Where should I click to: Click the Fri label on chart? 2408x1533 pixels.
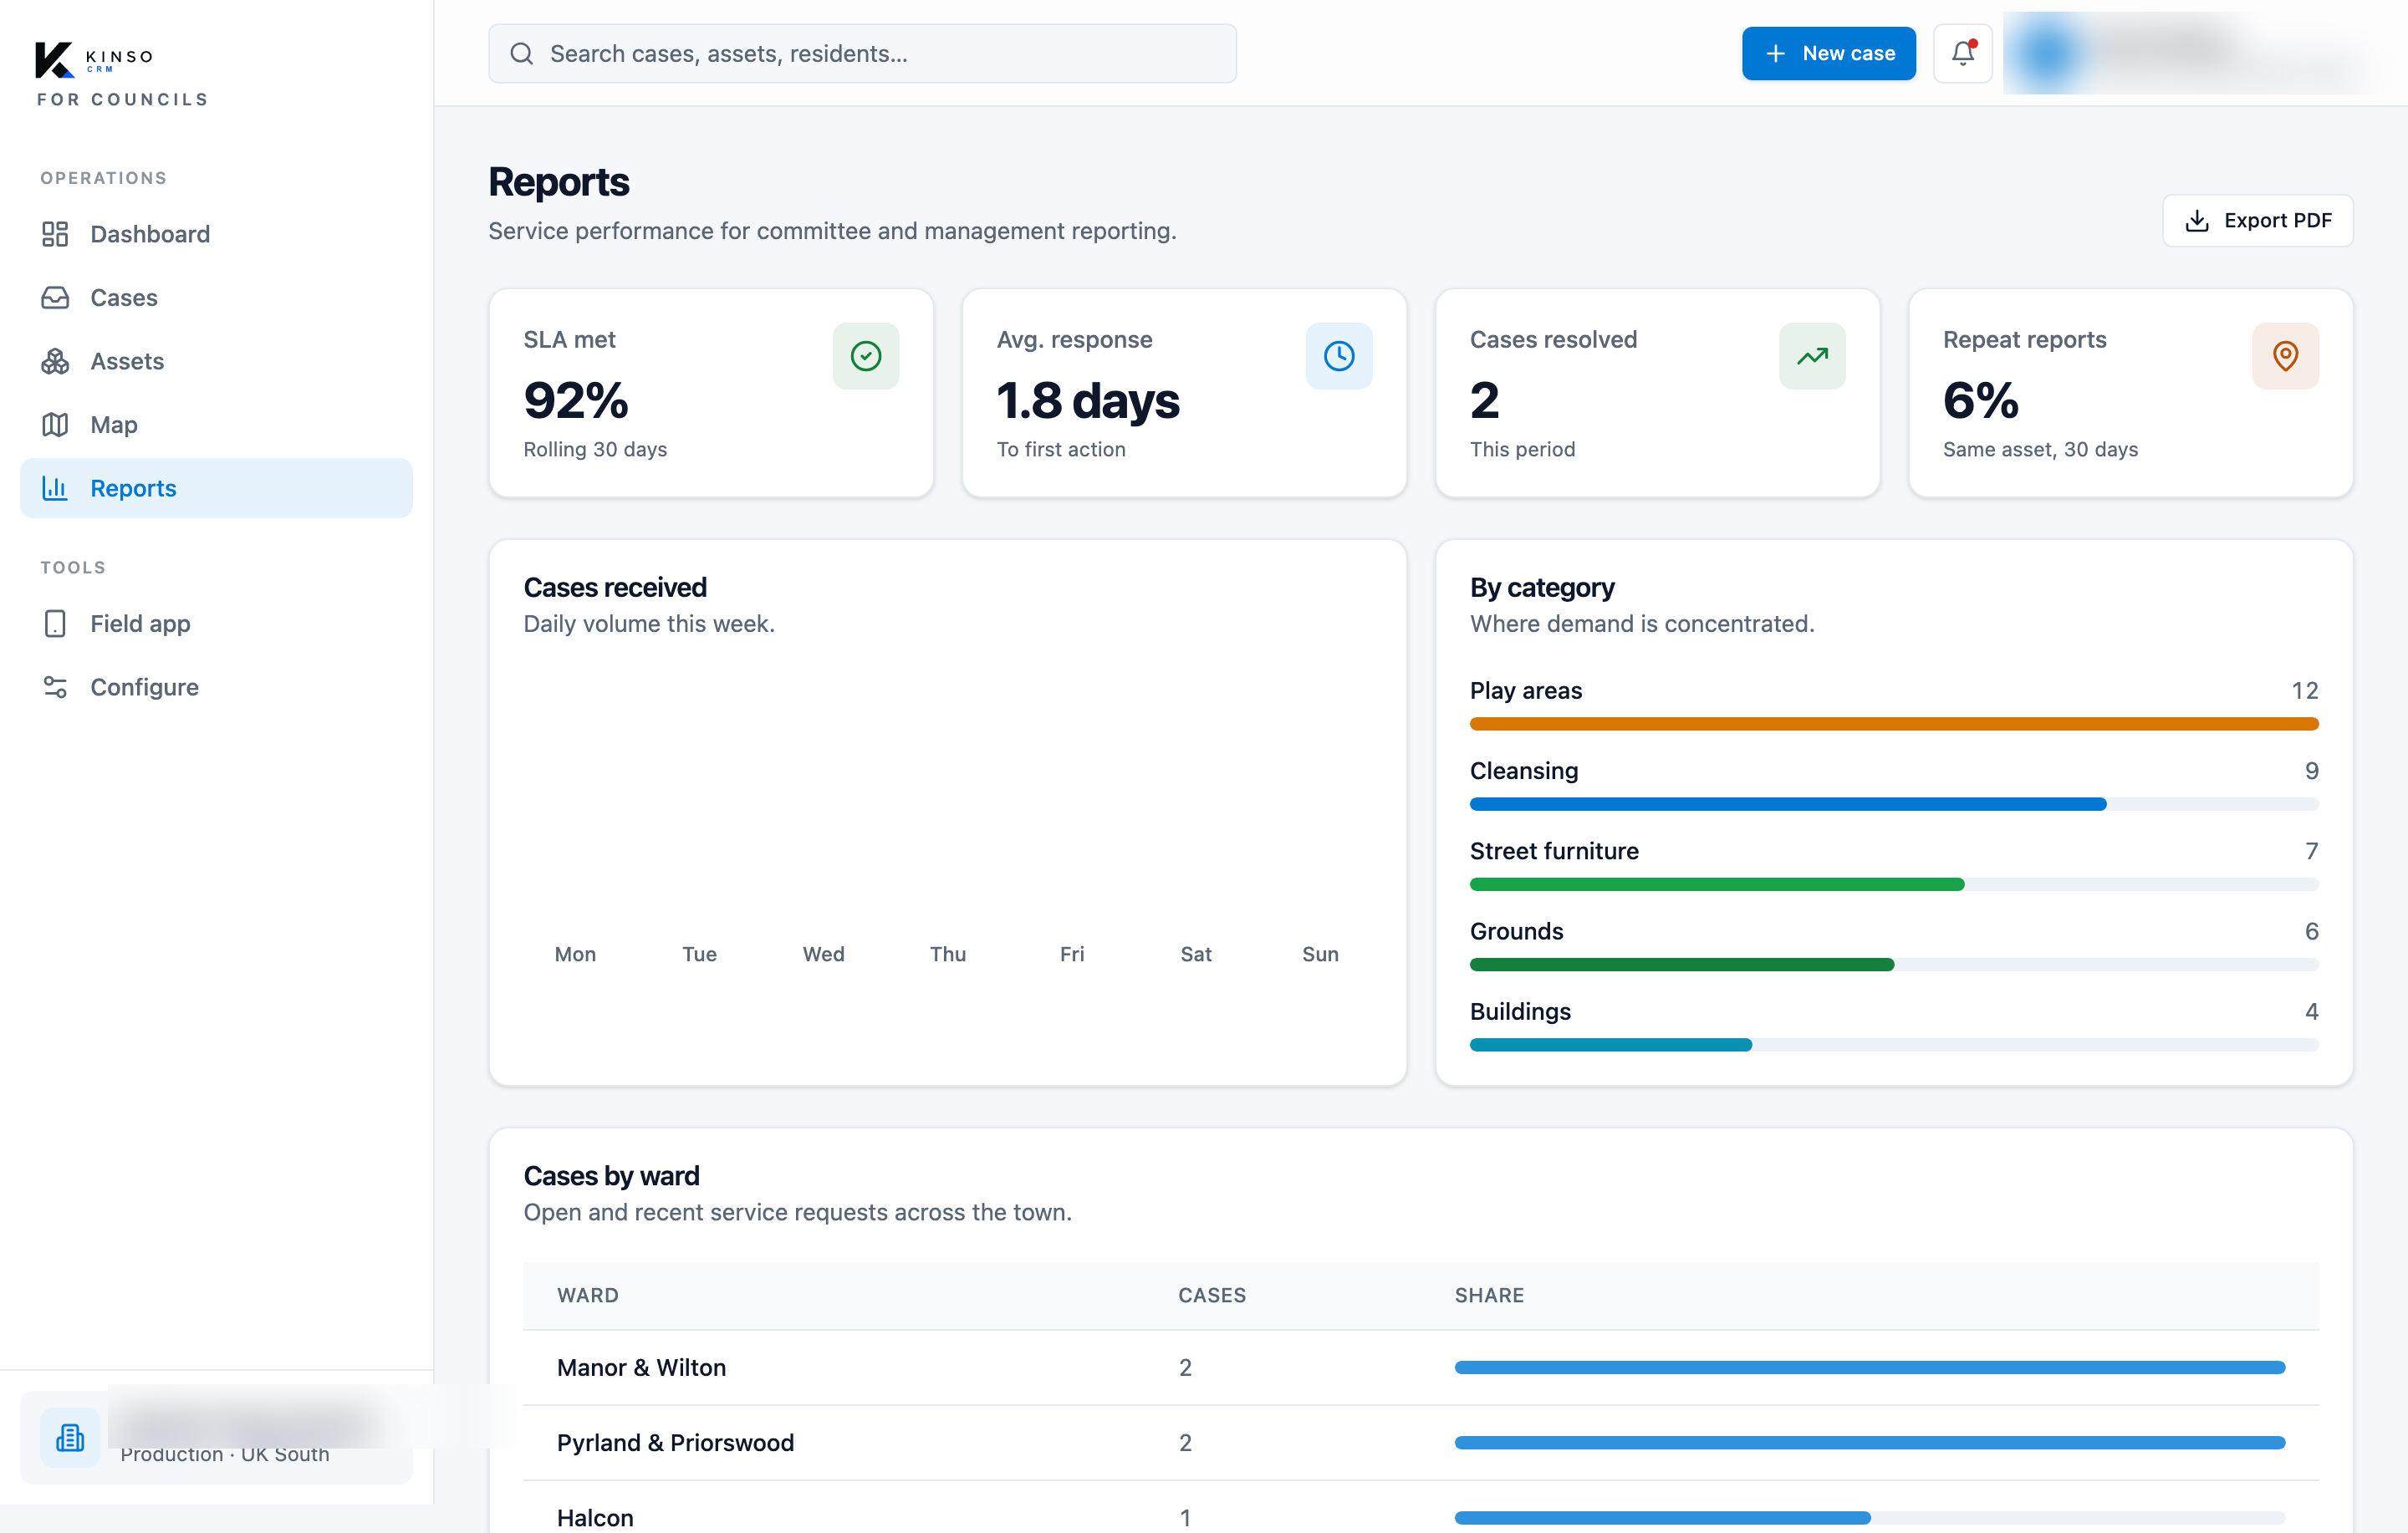click(1071, 954)
